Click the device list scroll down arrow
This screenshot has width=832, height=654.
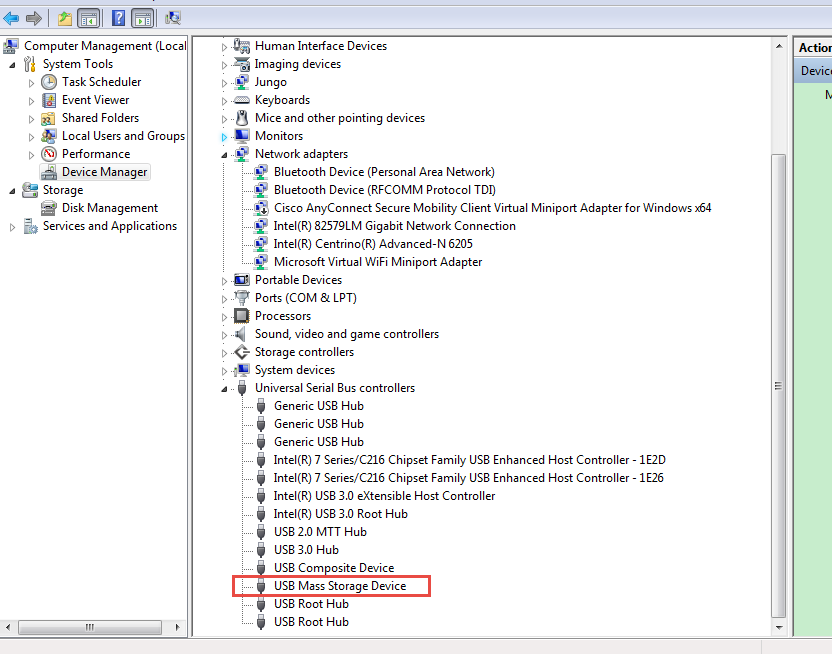pos(778,627)
